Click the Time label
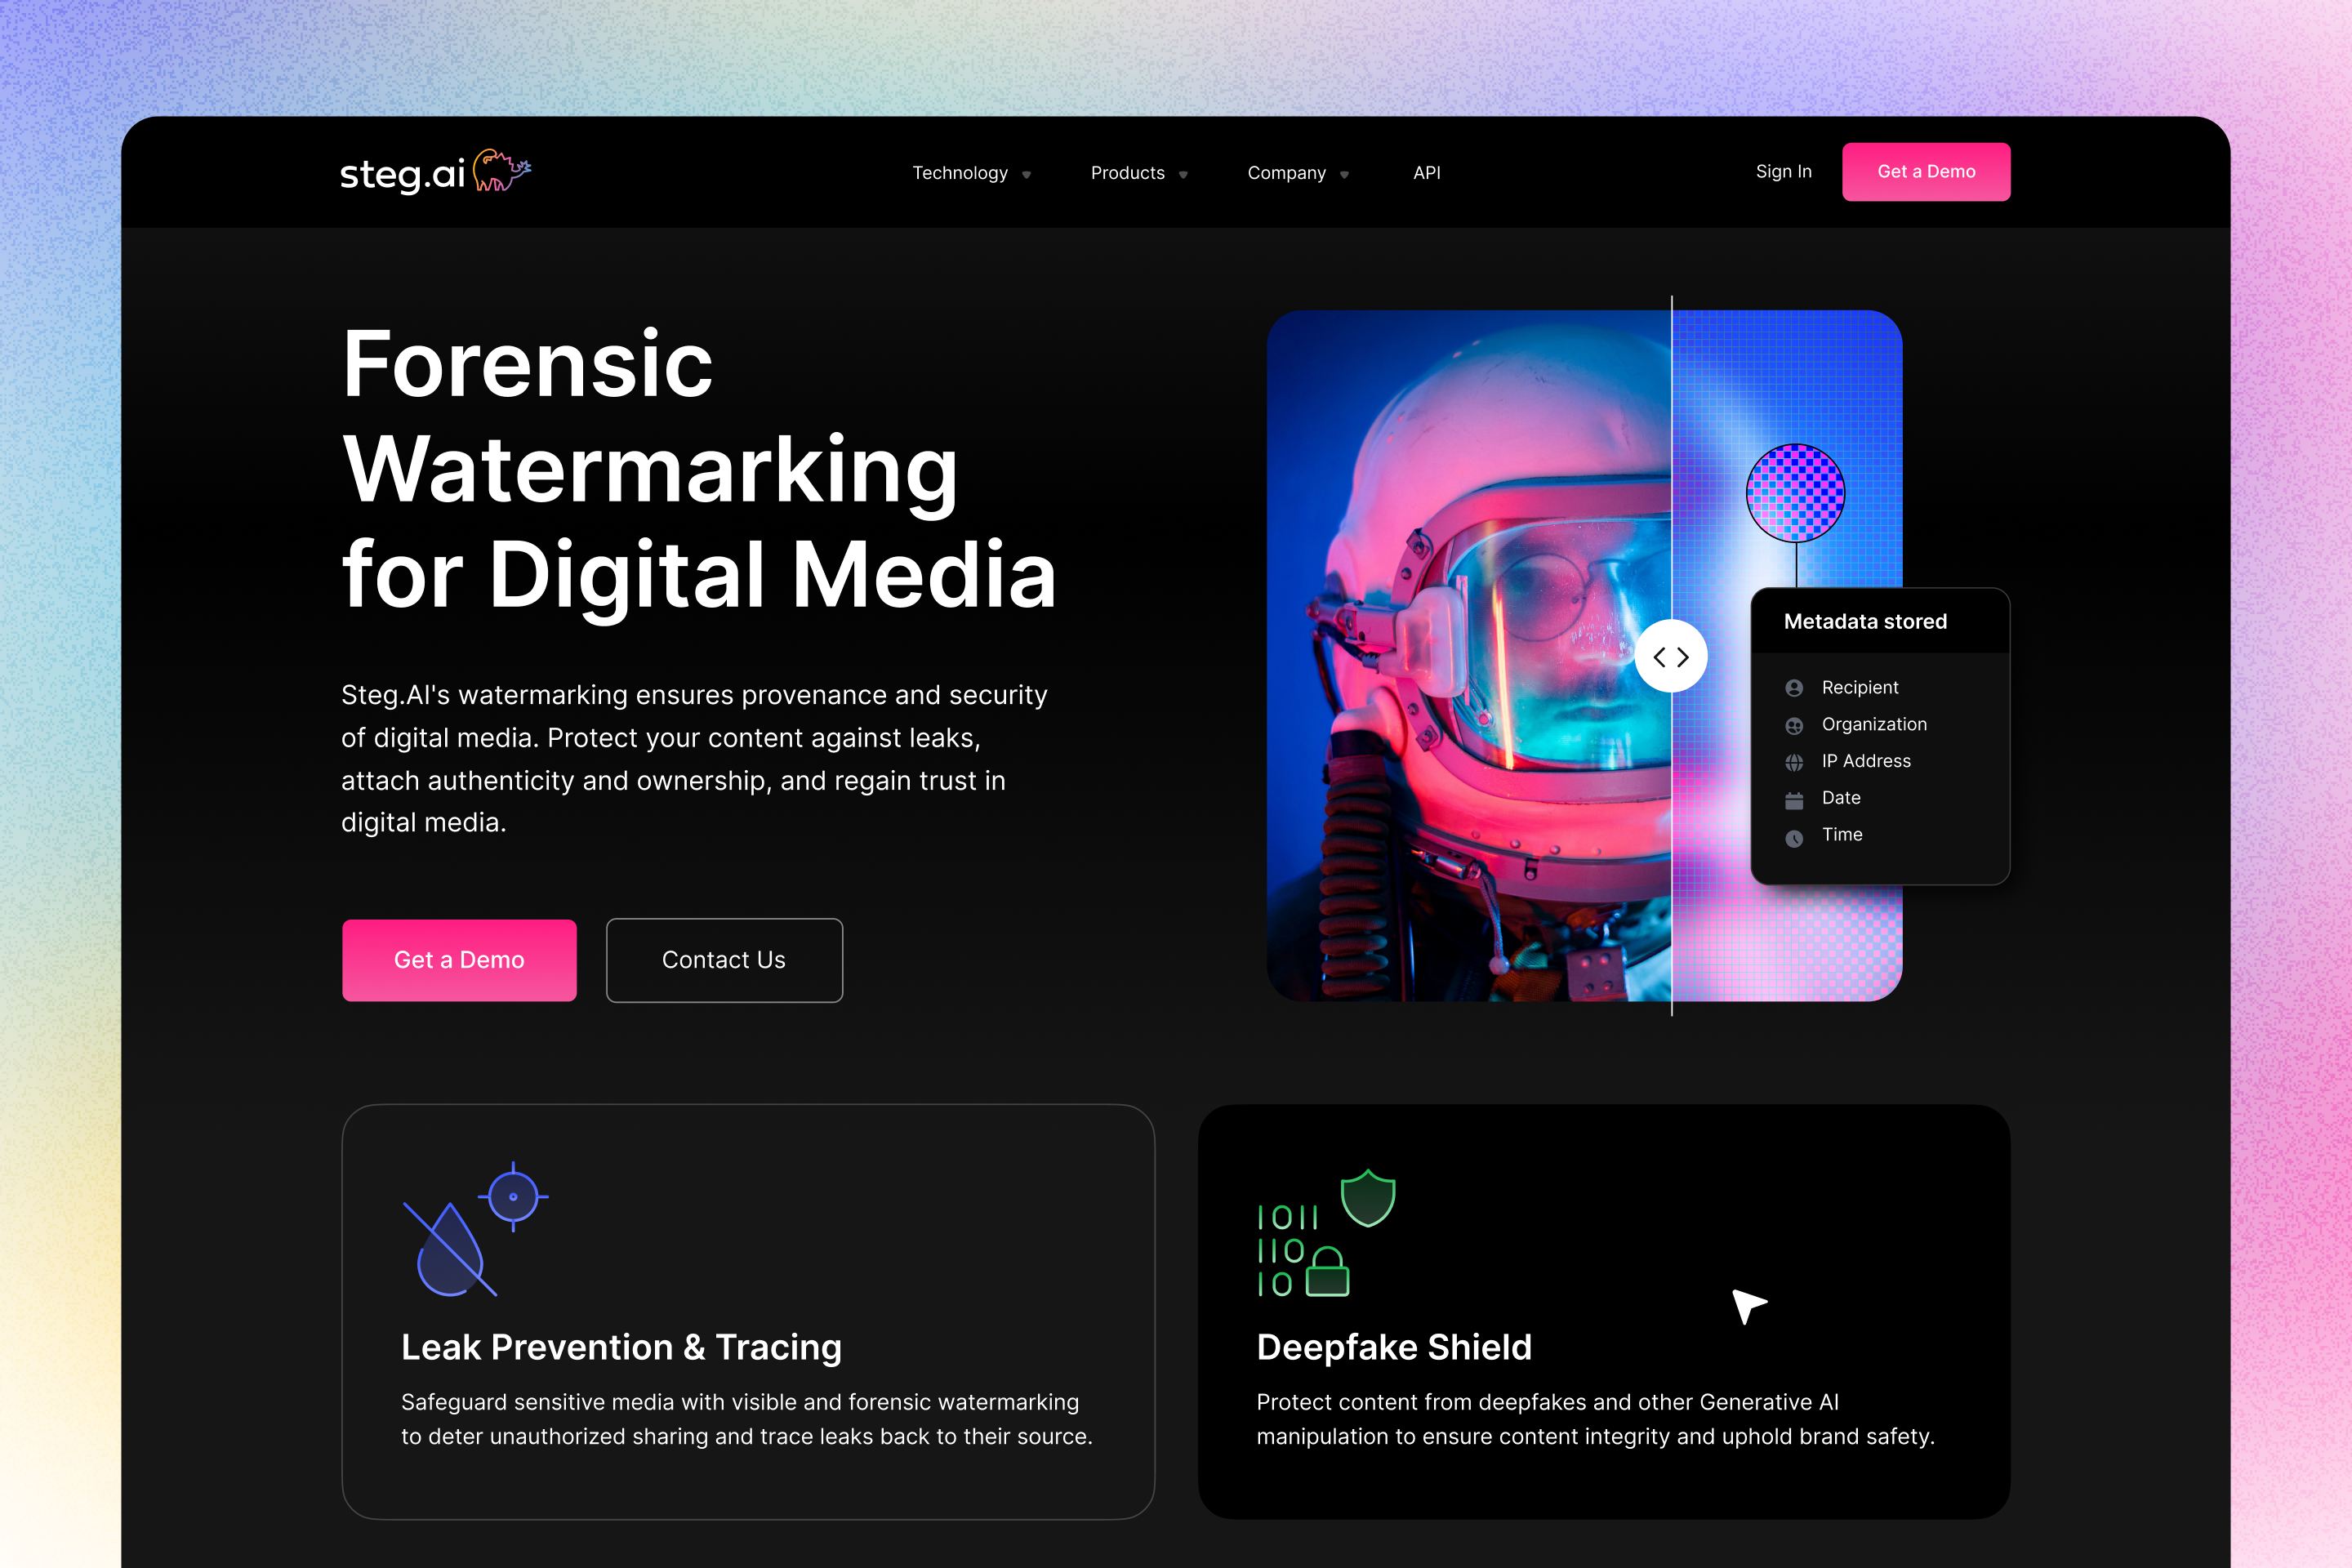Viewport: 2352px width, 1568px height. 1842,835
